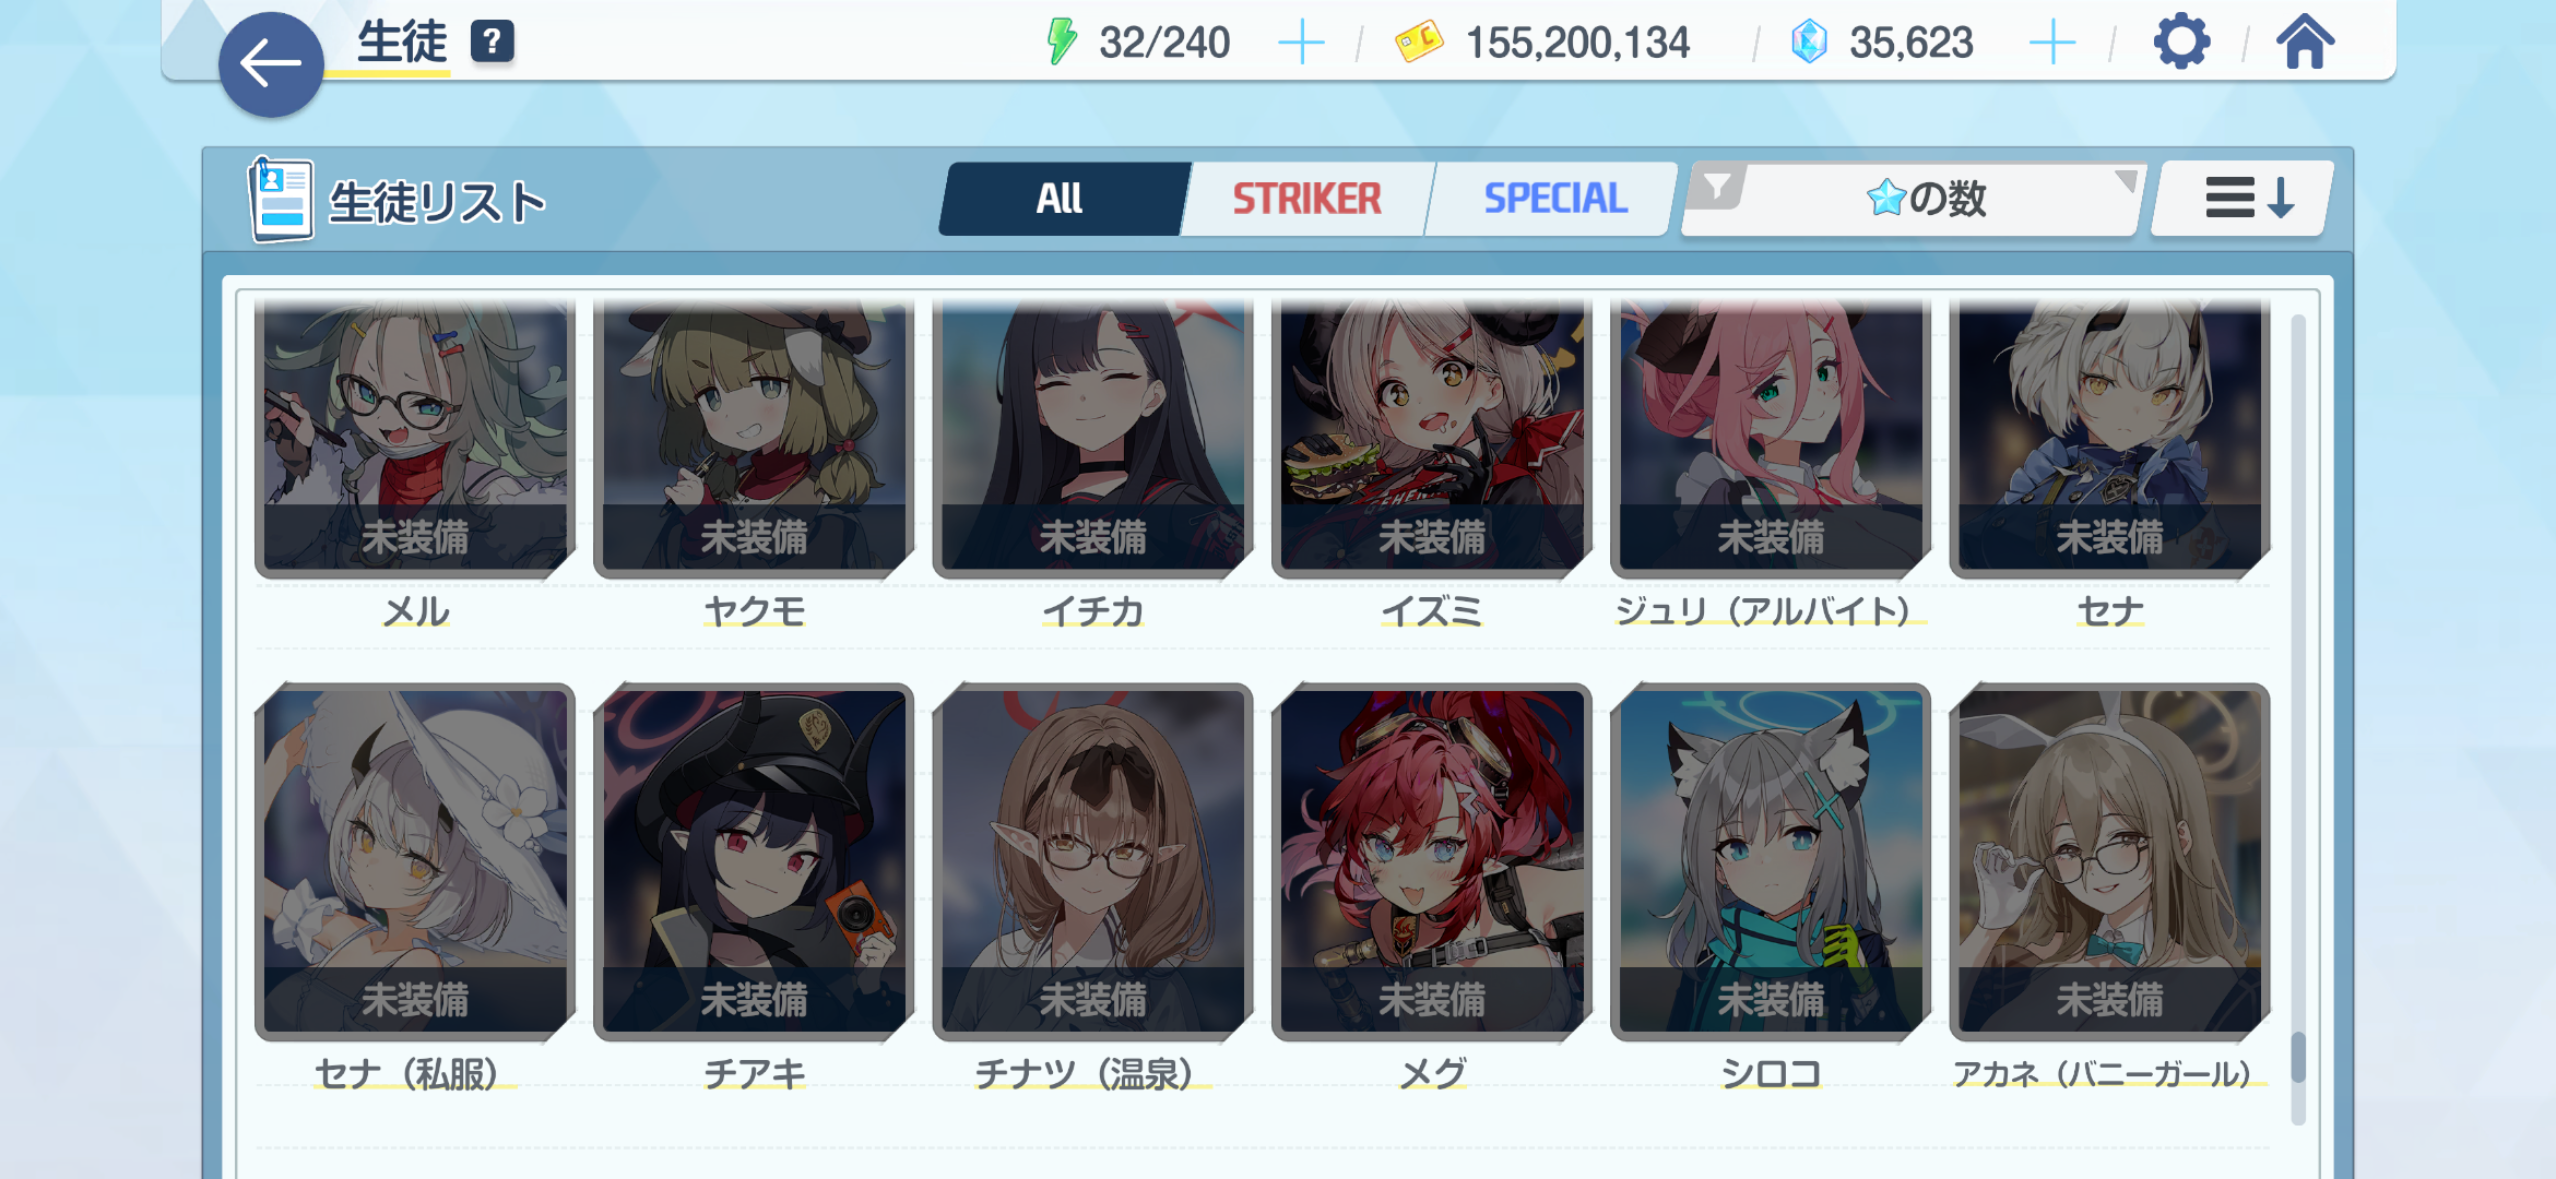2556x1179 pixels.
Task: Switch to the SPECIAL tab
Action: [1554, 198]
